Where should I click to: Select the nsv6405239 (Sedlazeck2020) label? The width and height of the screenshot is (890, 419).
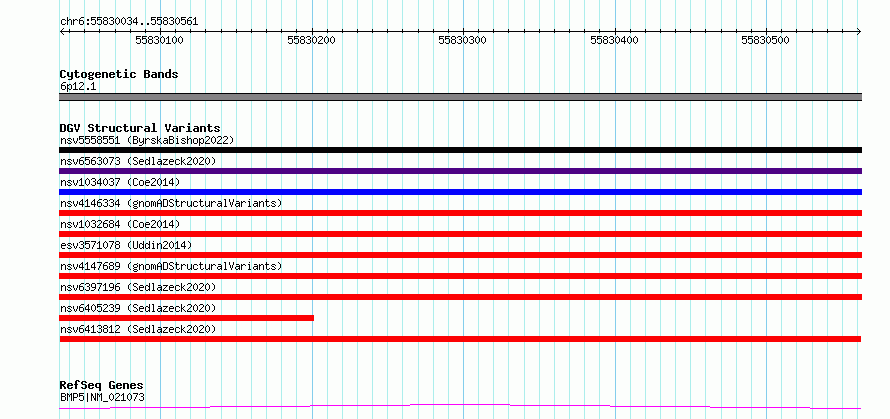click(x=138, y=308)
